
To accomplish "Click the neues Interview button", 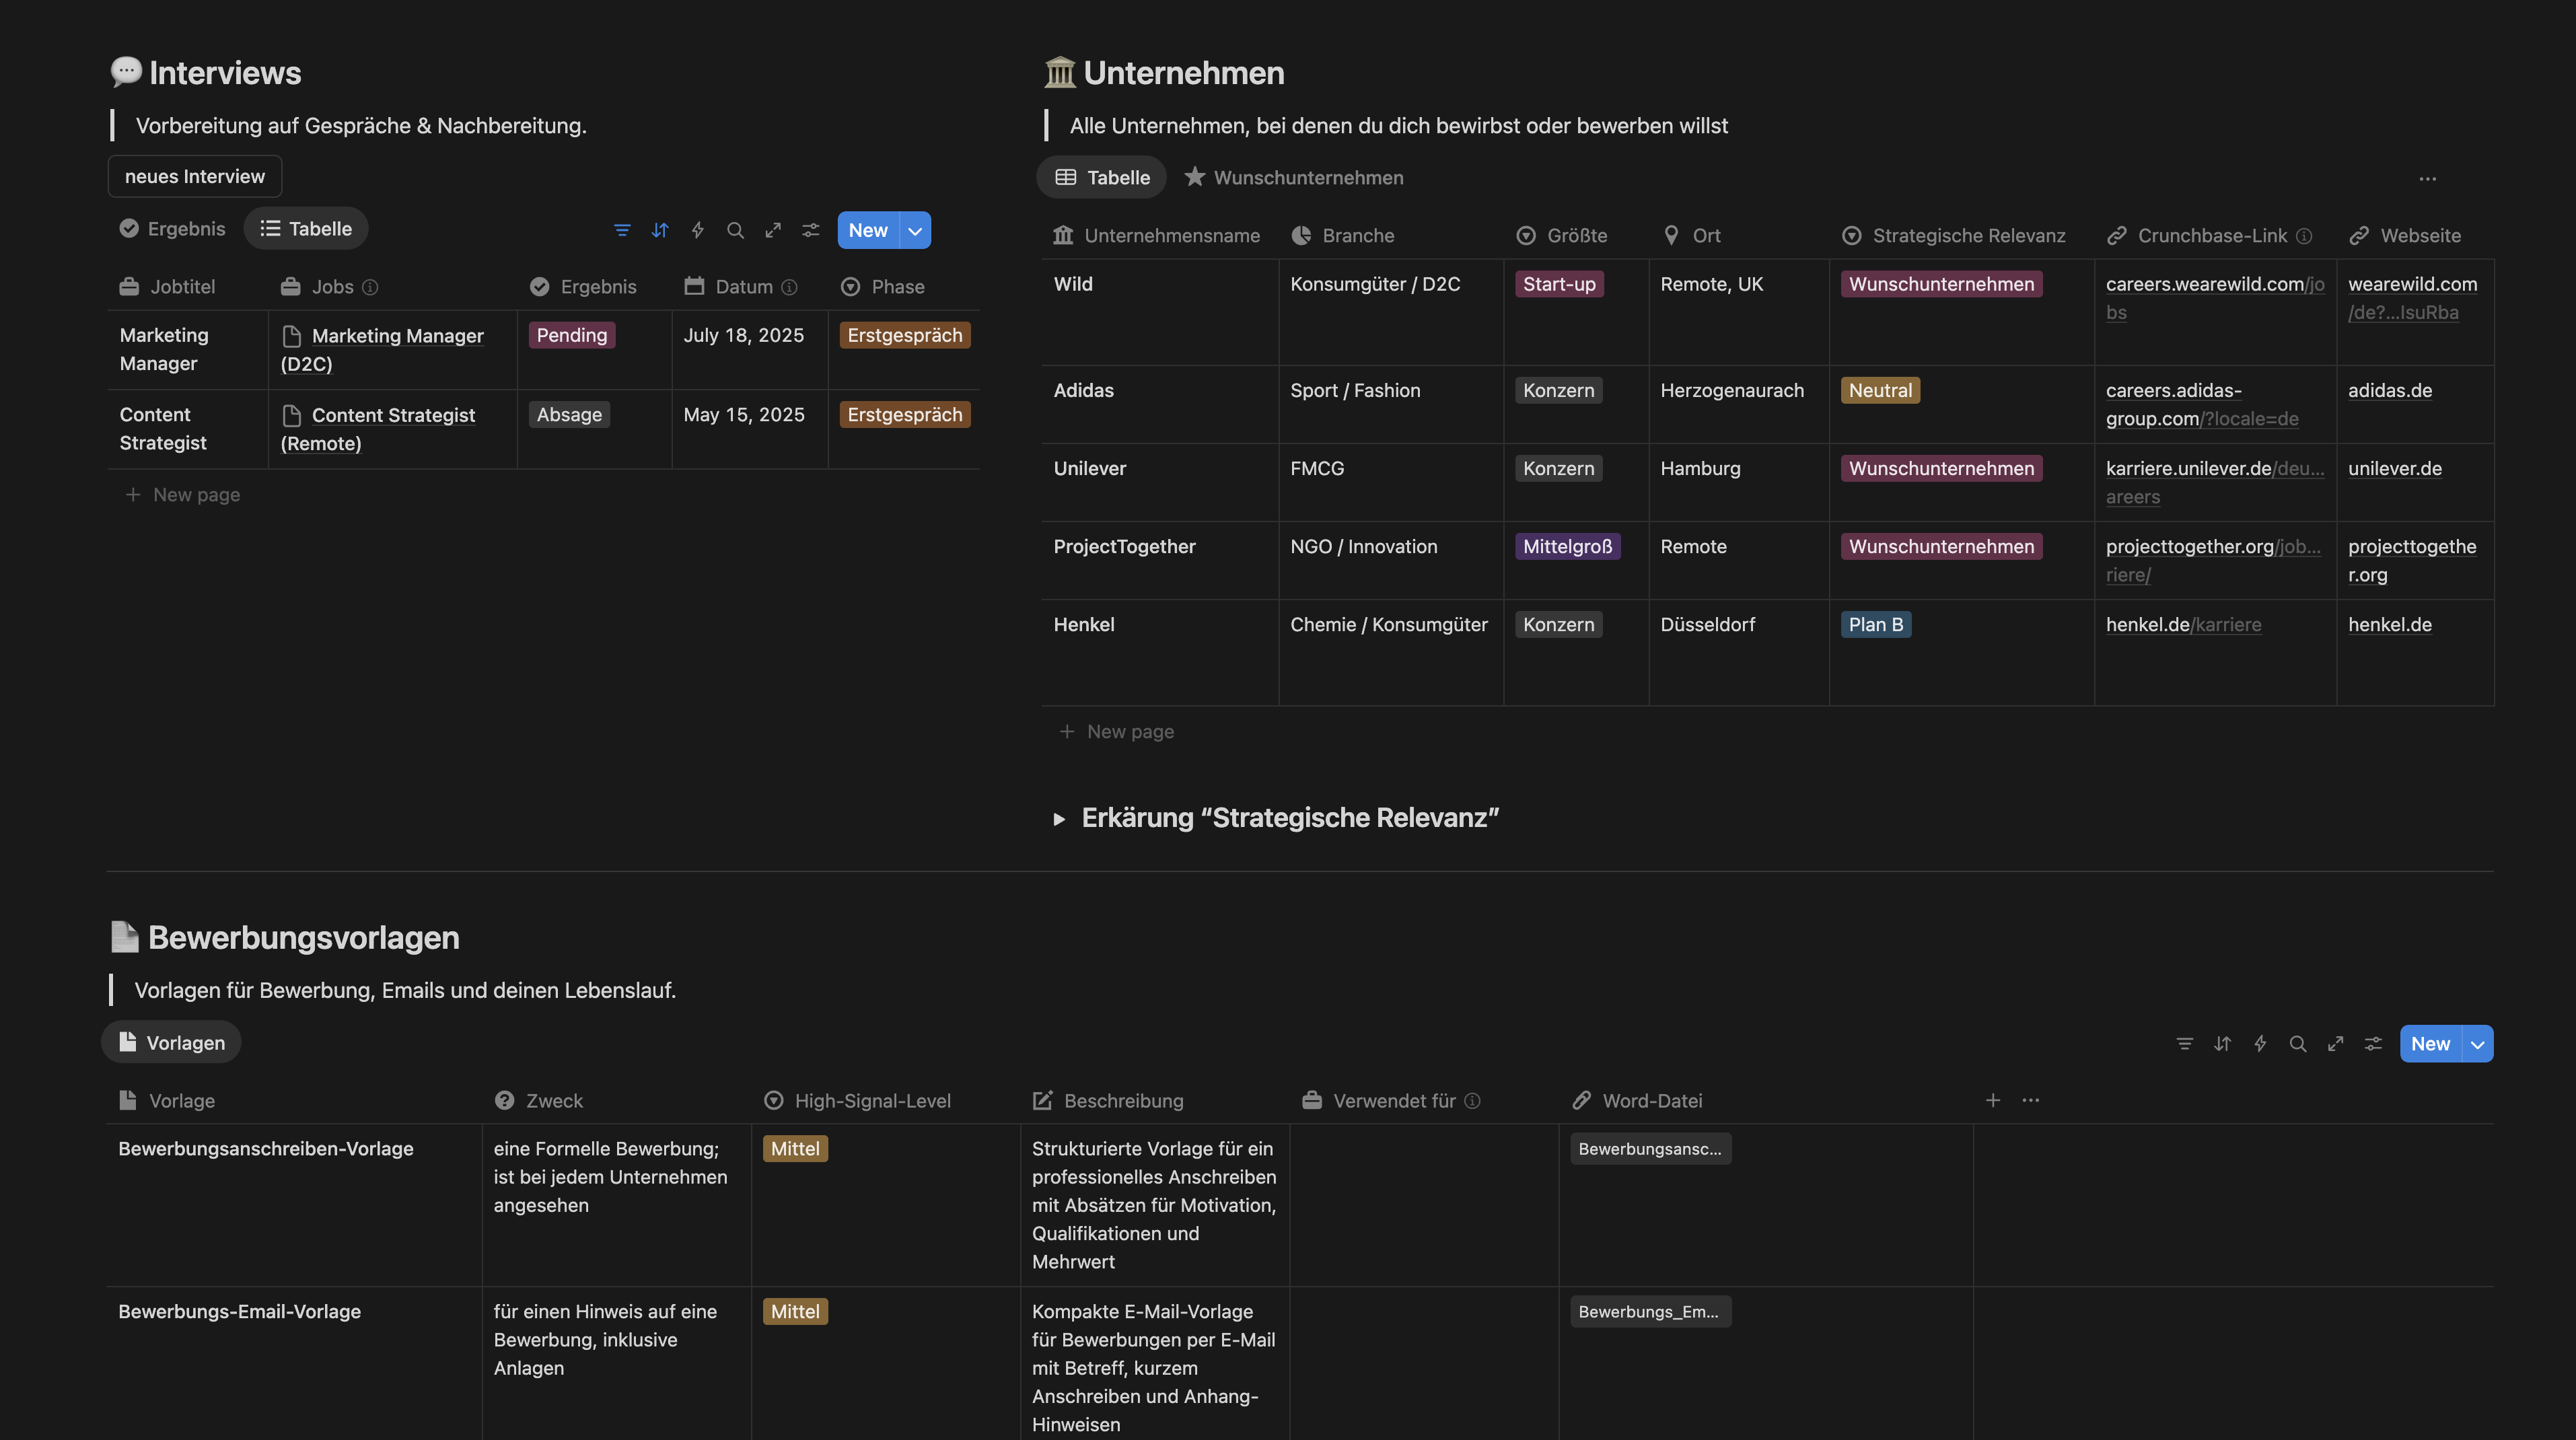I will (x=195, y=176).
